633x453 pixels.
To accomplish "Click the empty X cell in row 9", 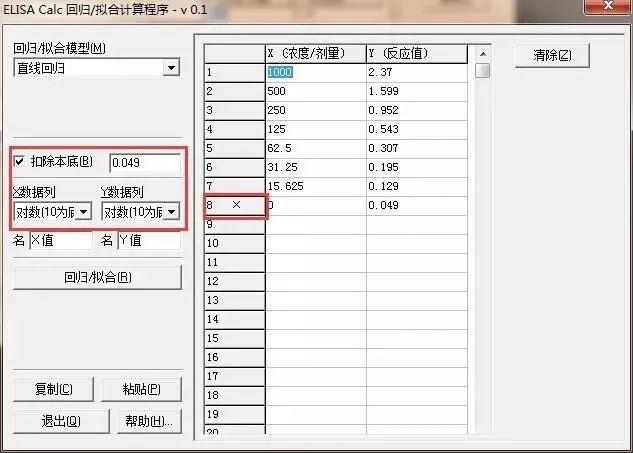I will click(x=316, y=224).
